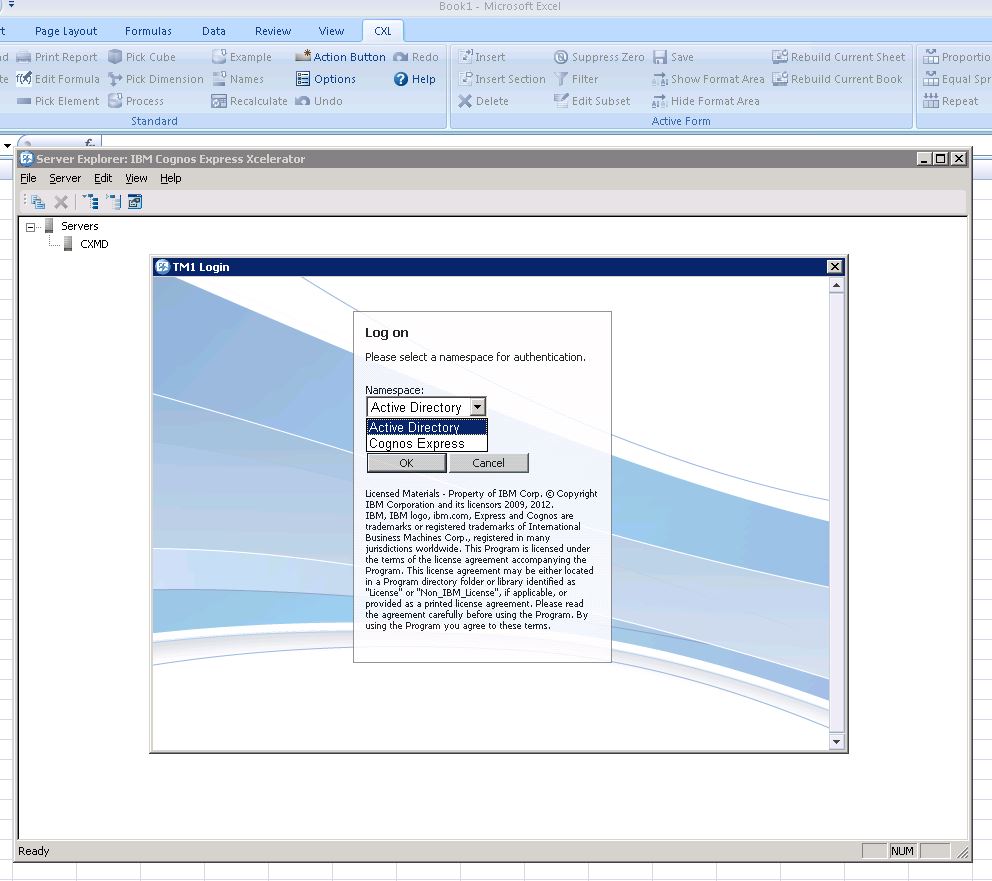
Task: Close the TM1 Login window
Action: point(835,267)
